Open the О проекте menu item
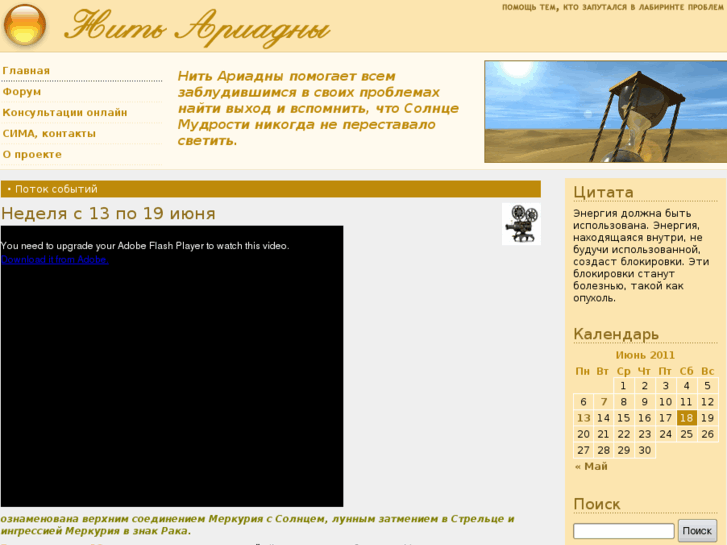Viewport: 727px width, 545px height. 32,154
